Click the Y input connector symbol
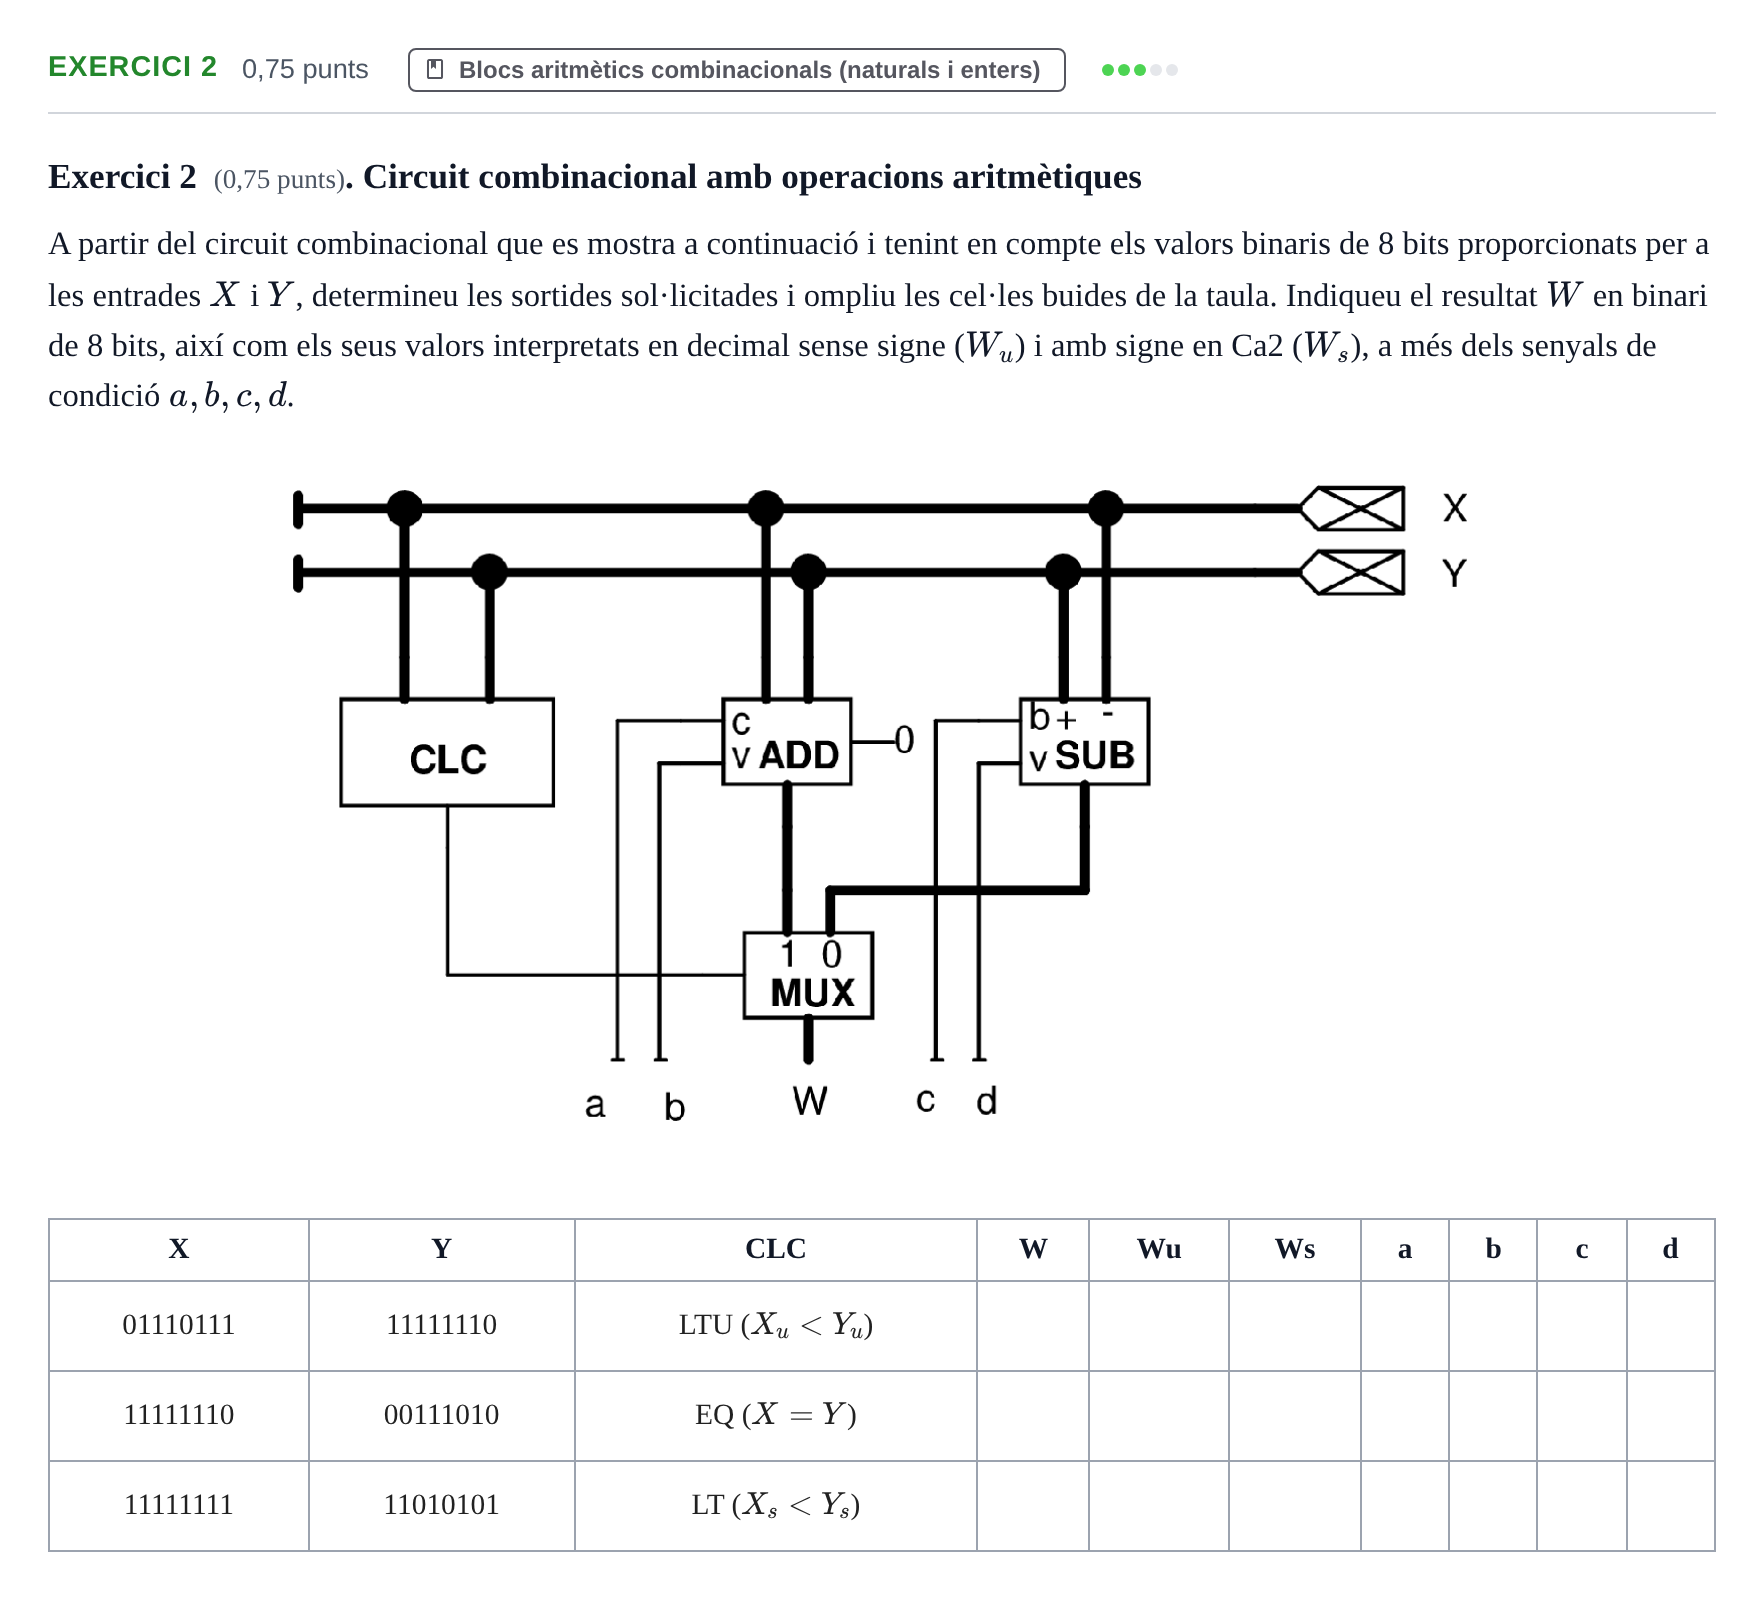 pos(1352,572)
